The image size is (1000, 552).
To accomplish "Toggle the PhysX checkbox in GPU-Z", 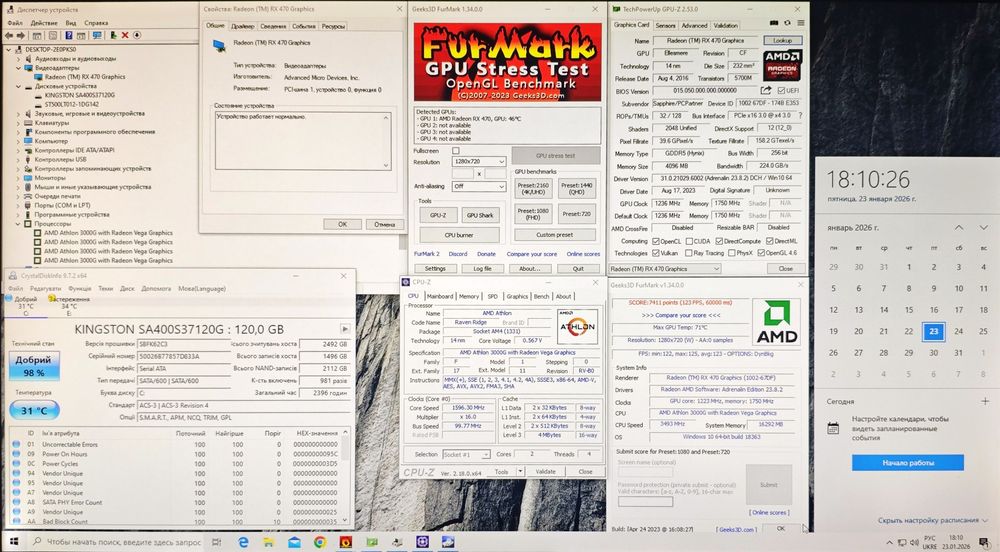I will click(731, 253).
